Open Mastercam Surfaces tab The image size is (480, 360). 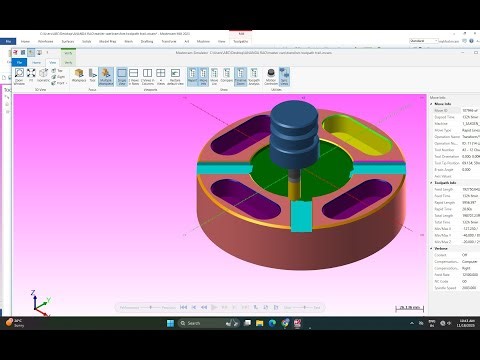coord(68,41)
